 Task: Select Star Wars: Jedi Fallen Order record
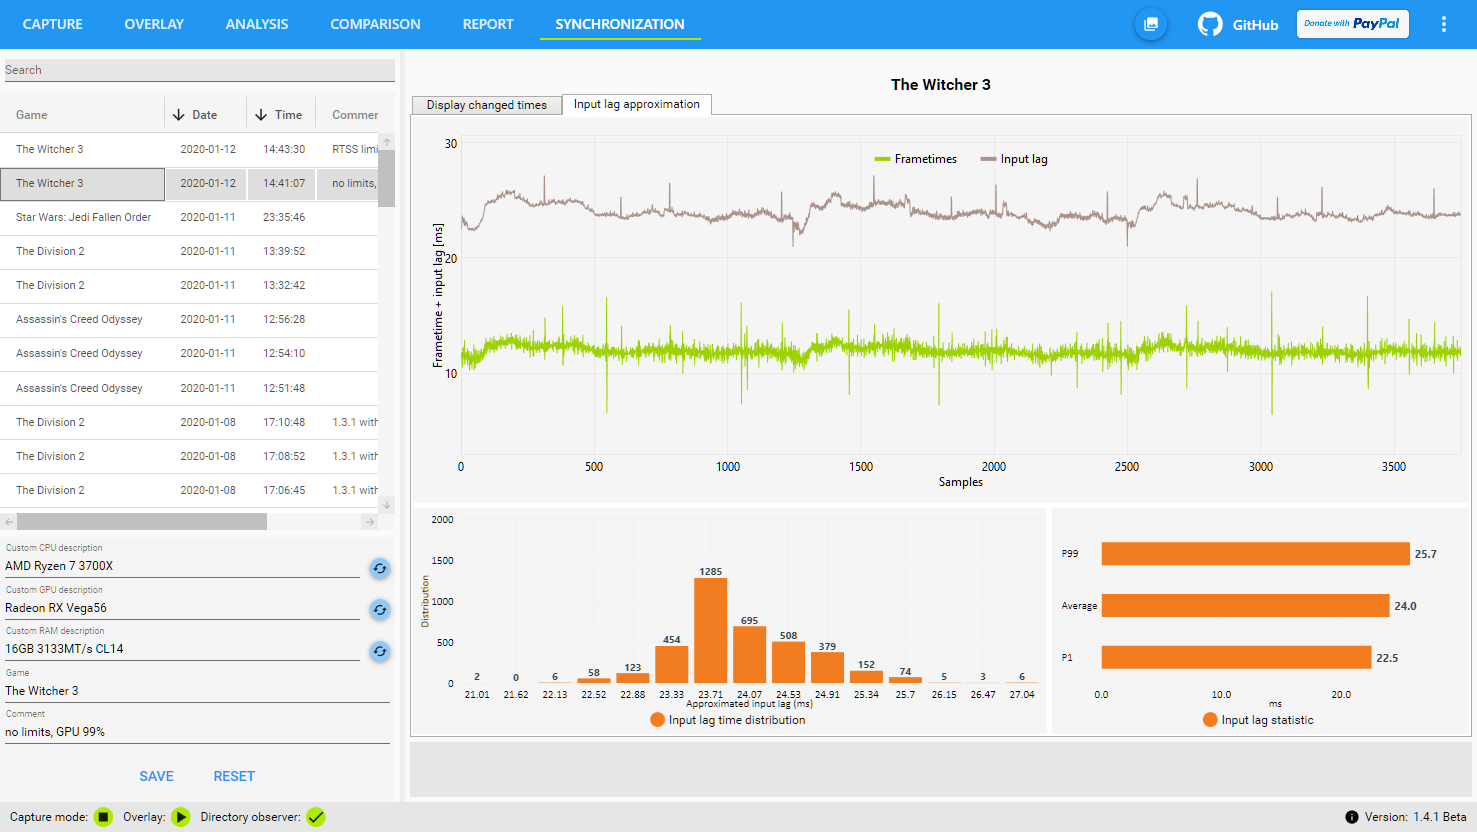pyautogui.click(x=189, y=217)
